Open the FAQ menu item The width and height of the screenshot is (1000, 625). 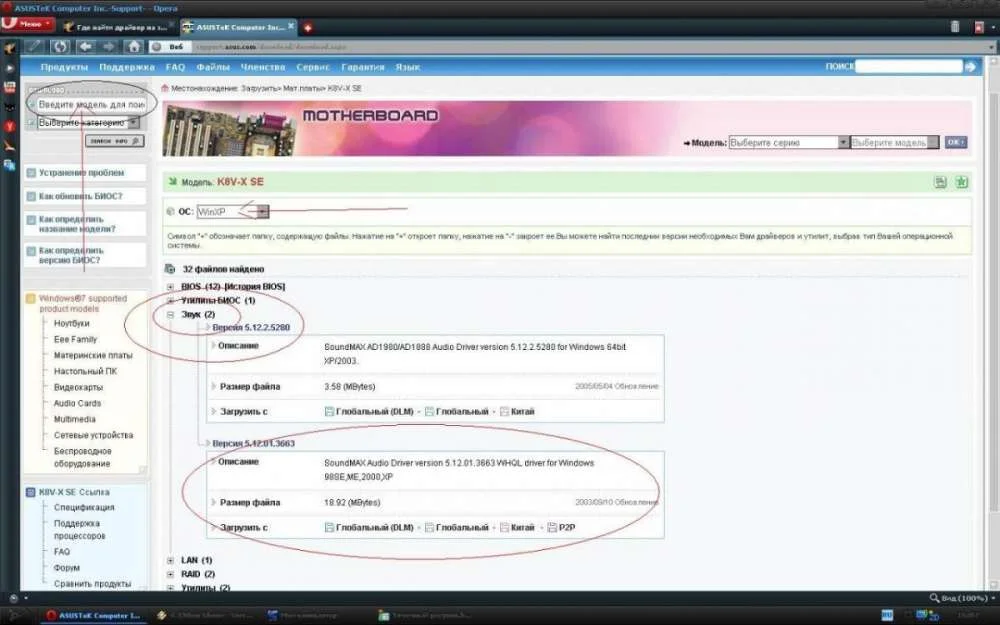pyautogui.click(x=175, y=67)
